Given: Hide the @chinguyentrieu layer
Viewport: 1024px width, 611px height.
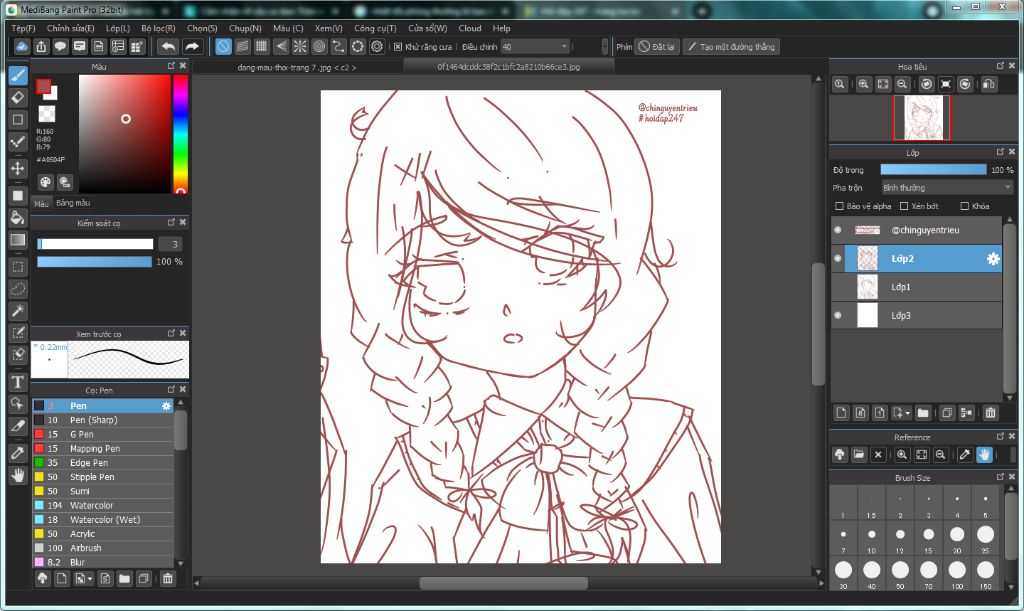Looking at the screenshot, I should click(x=838, y=230).
